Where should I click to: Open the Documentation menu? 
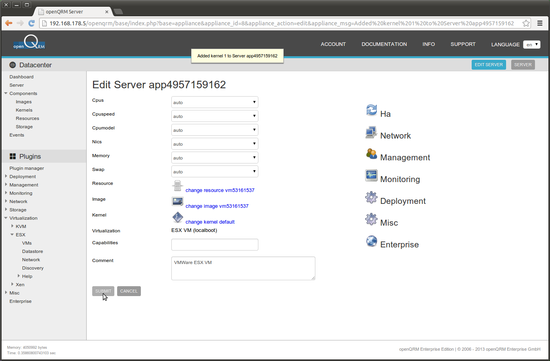pos(384,44)
